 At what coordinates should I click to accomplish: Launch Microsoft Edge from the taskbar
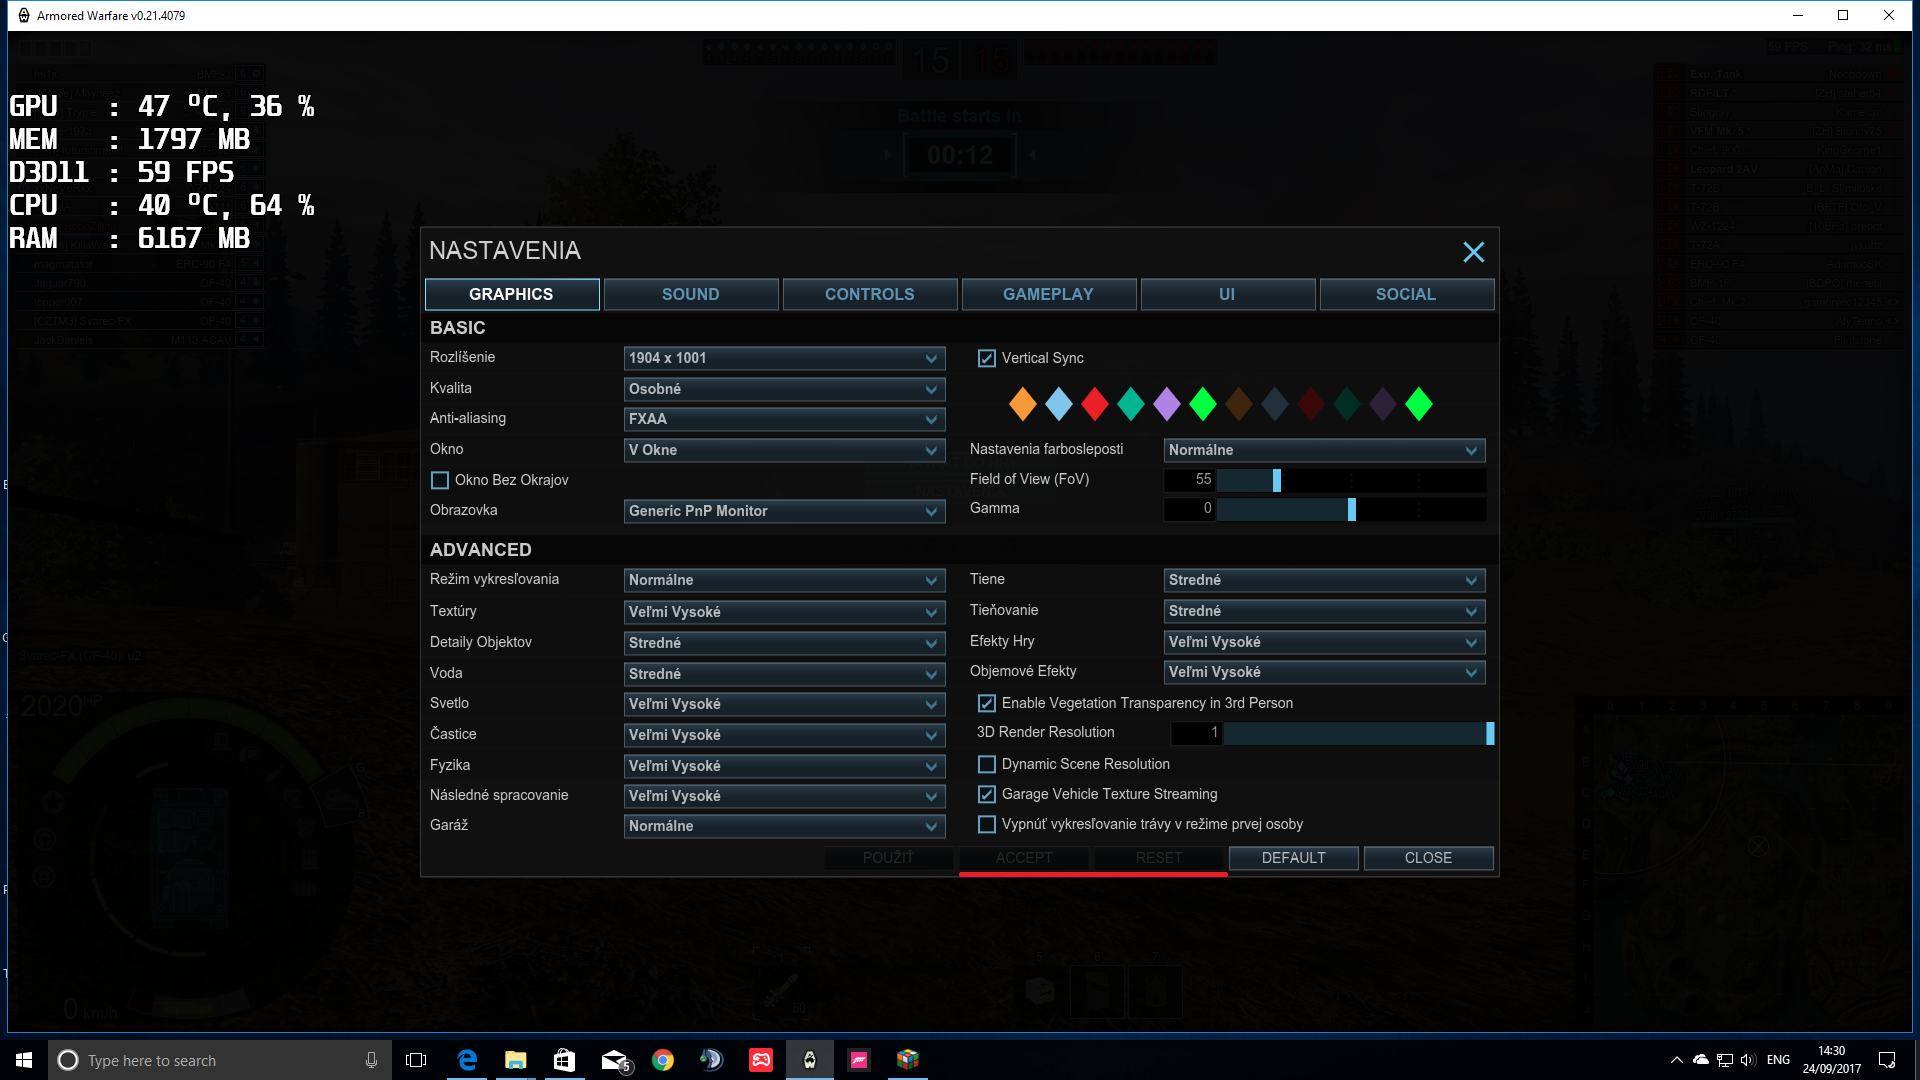pyautogui.click(x=467, y=1060)
